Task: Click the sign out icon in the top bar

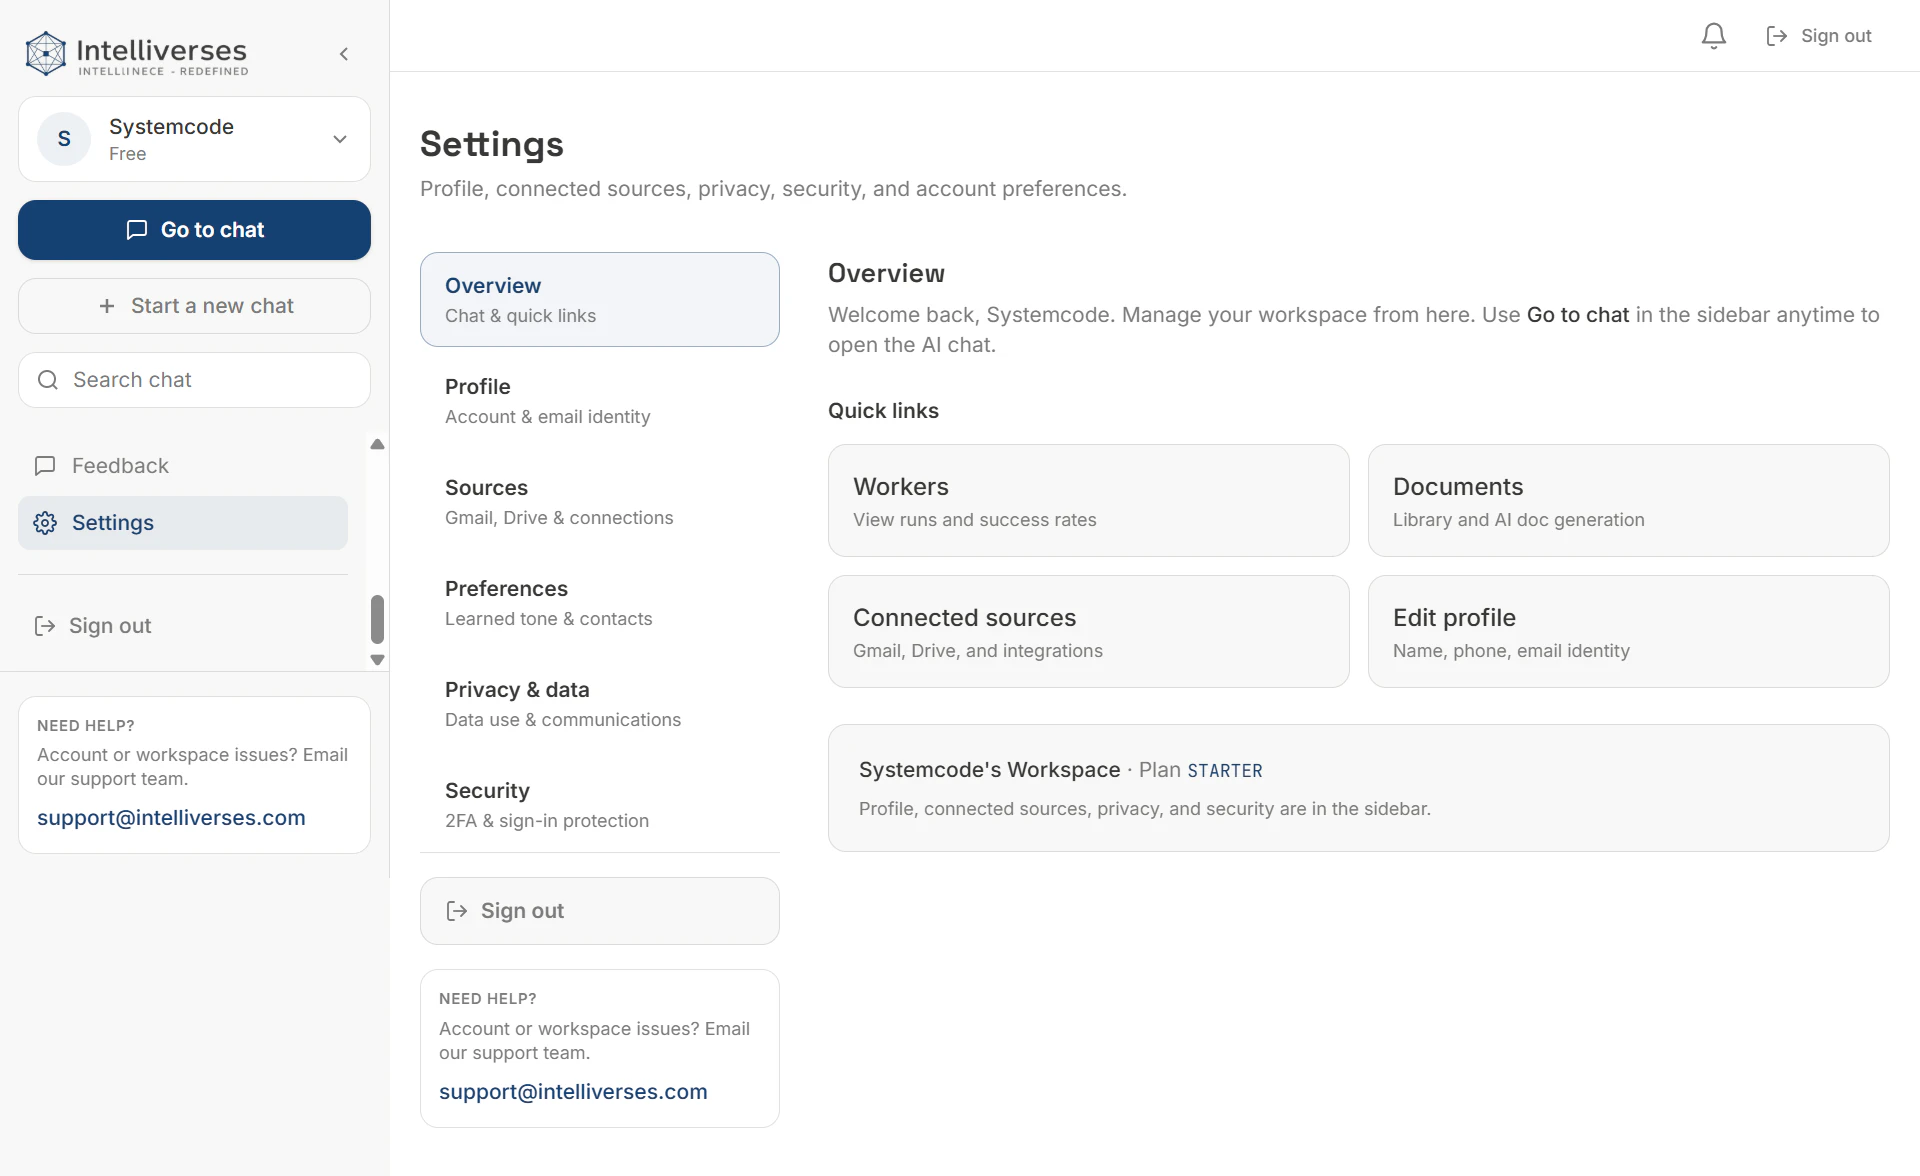Action: click(x=1777, y=36)
